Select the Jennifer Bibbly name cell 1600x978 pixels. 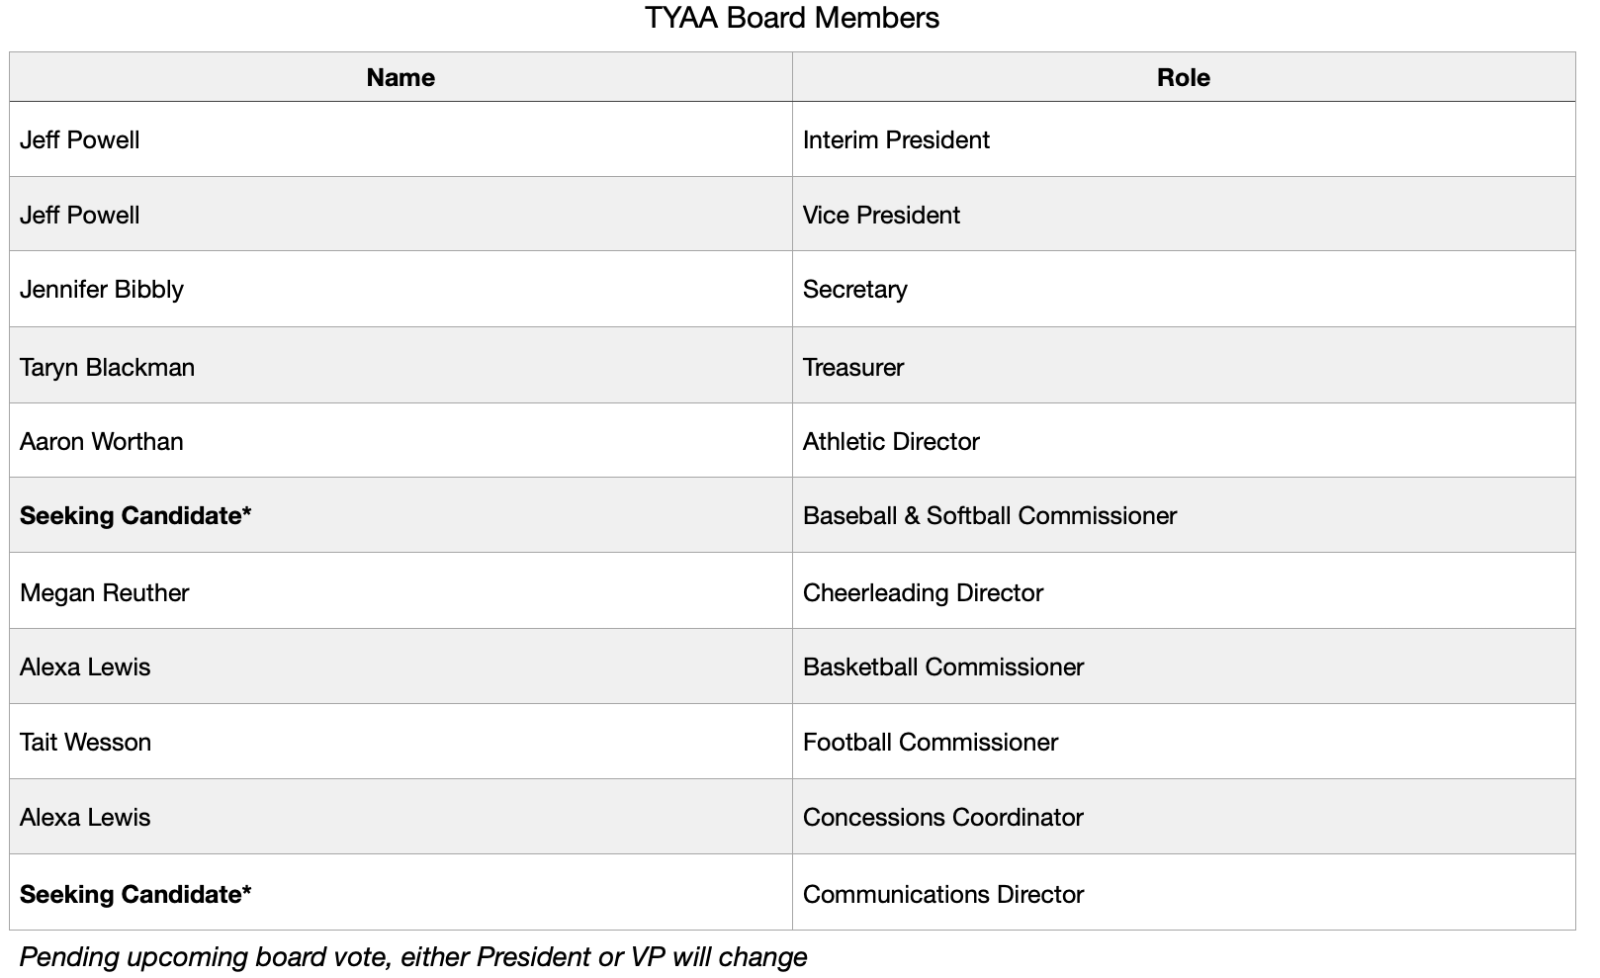(x=102, y=289)
